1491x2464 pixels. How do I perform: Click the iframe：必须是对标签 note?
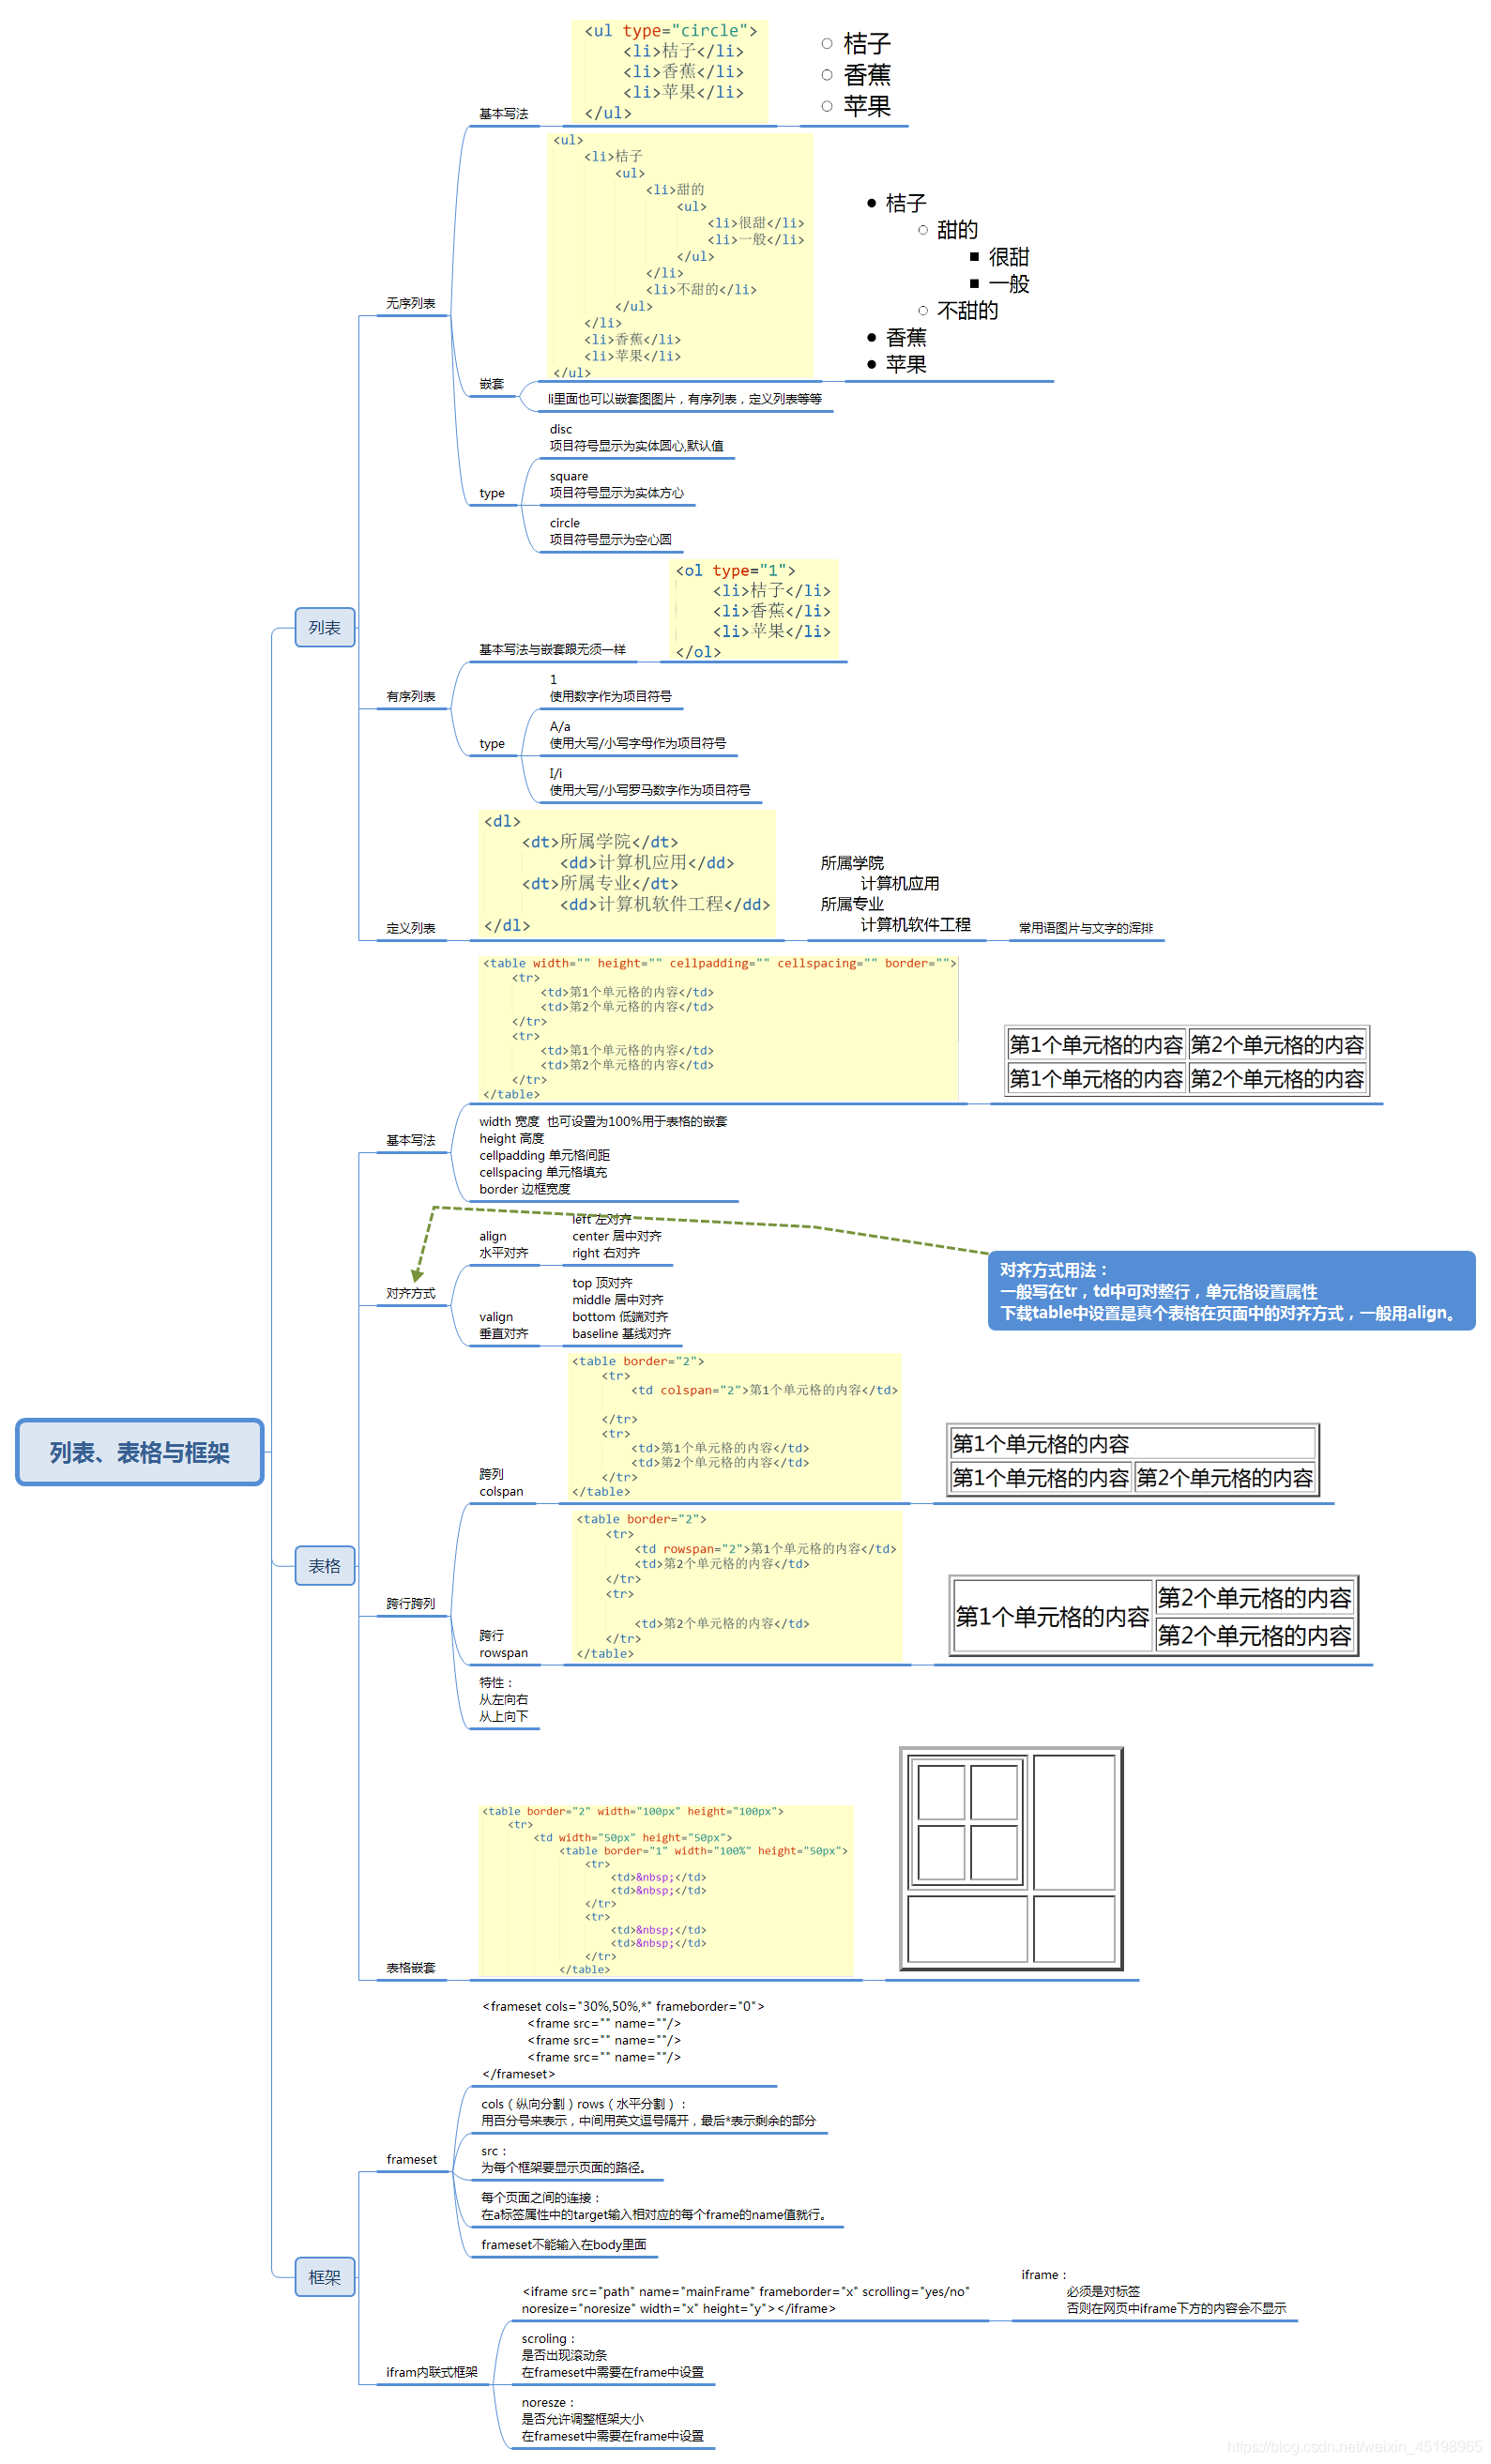pyautogui.click(x=1154, y=2291)
